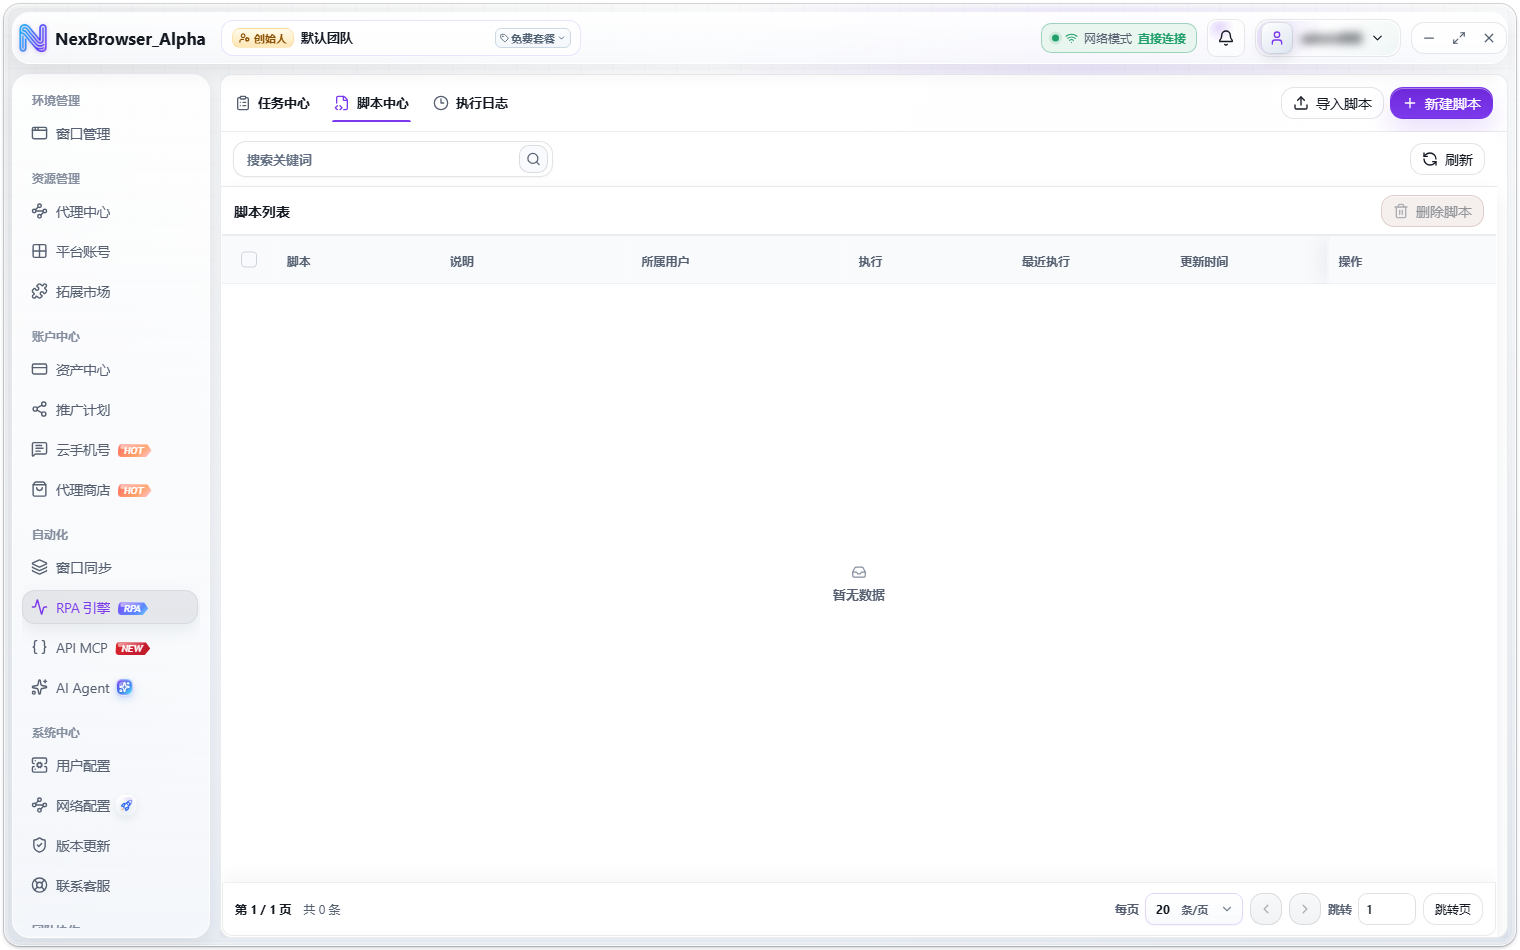1520x950 pixels.
Task: Click the 网络模式 直接连接 status badge
Action: tap(1119, 38)
